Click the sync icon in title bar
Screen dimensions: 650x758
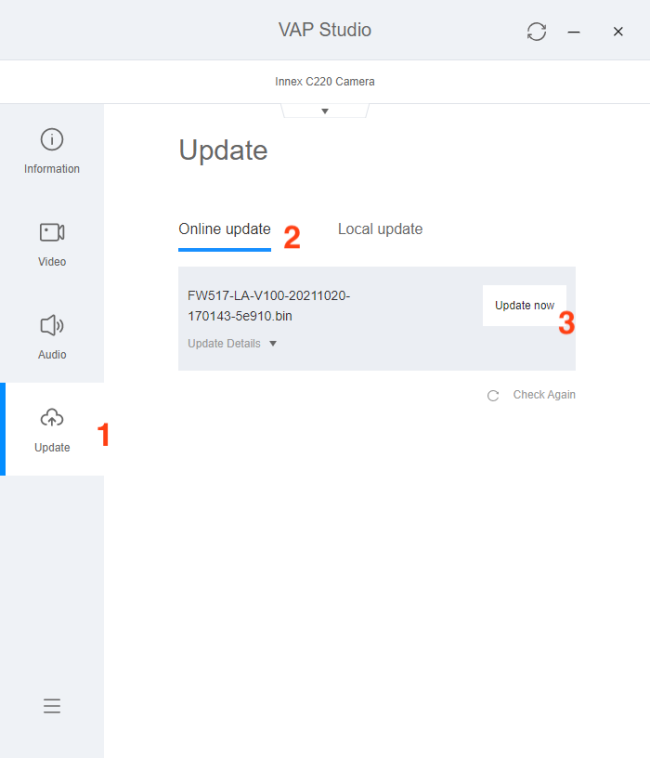point(537,32)
